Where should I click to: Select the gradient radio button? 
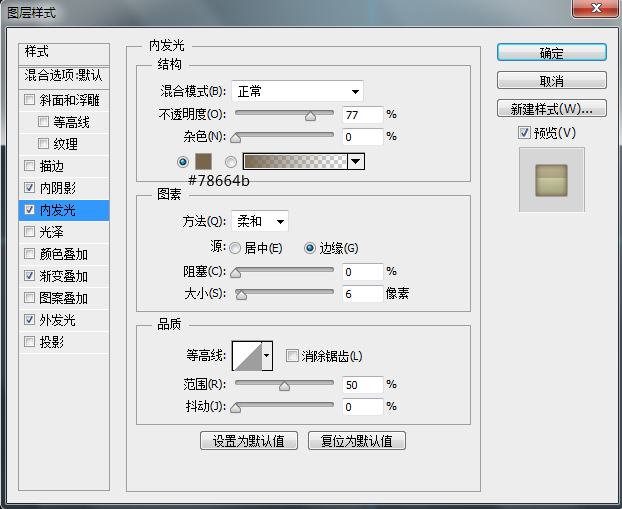(x=231, y=162)
